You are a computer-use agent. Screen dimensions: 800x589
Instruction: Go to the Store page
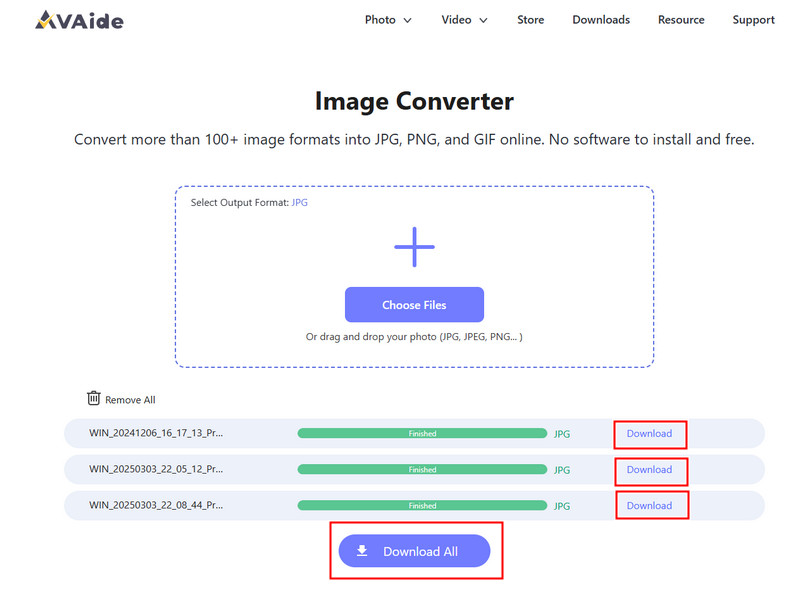click(x=531, y=20)
